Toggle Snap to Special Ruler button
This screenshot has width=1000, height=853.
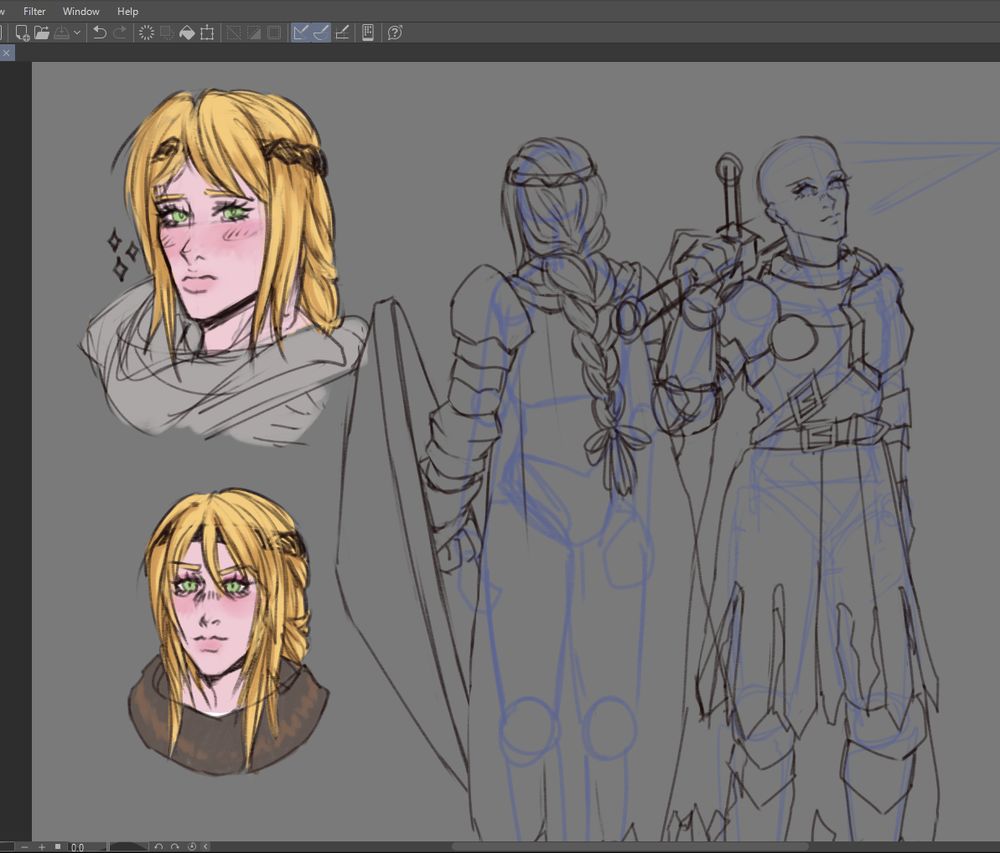pos(320,33)
